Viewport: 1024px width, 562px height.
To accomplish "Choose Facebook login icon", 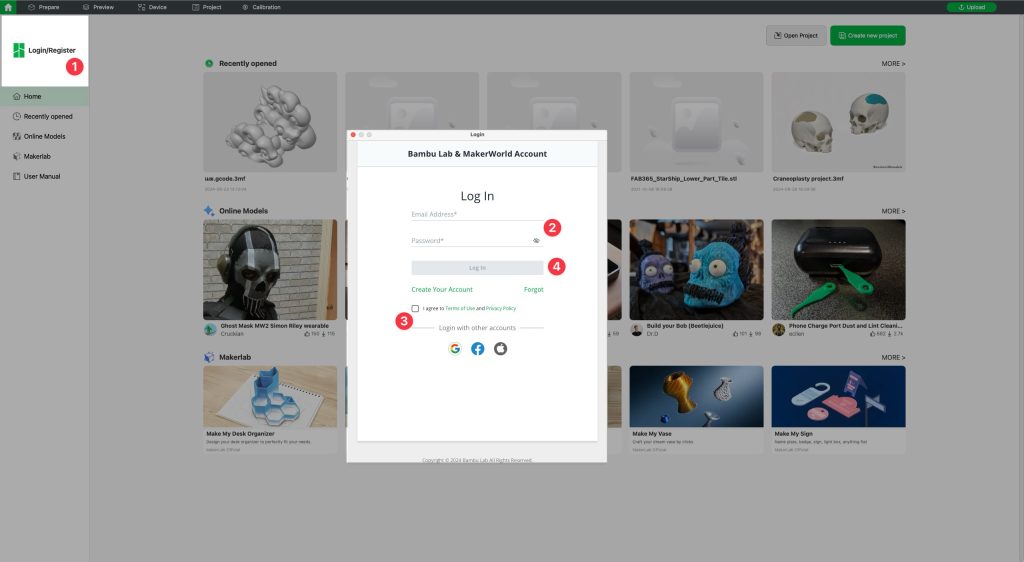I will coord(478,349).
